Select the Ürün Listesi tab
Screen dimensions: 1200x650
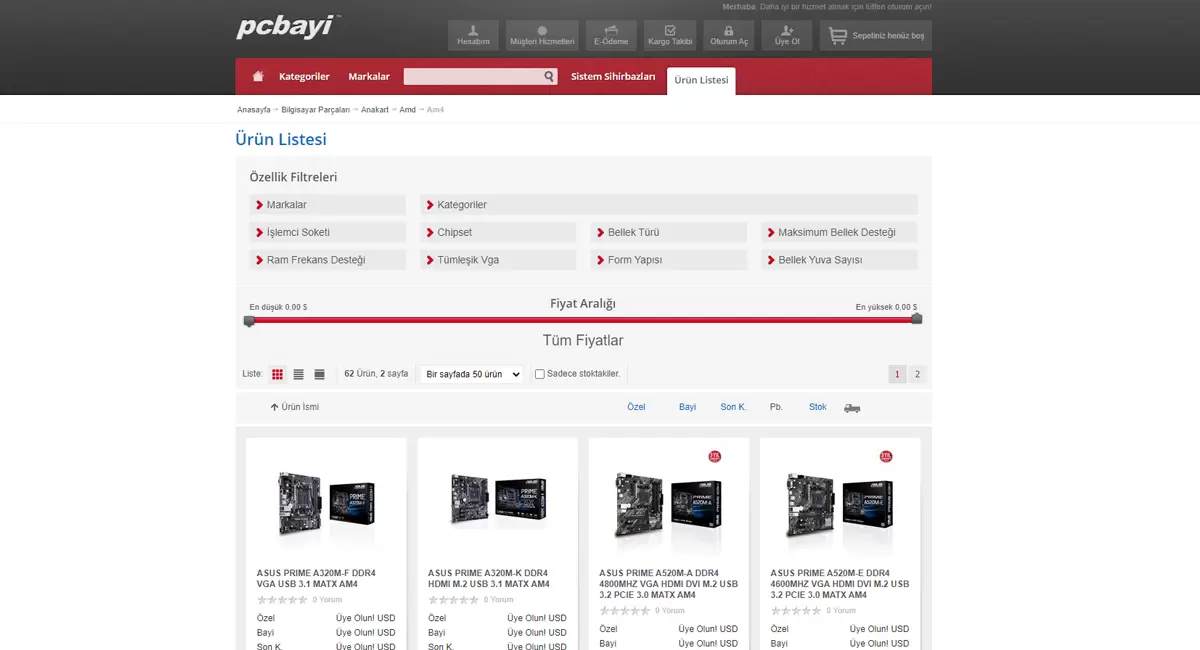pyautogui.click(x=701, y=80)
